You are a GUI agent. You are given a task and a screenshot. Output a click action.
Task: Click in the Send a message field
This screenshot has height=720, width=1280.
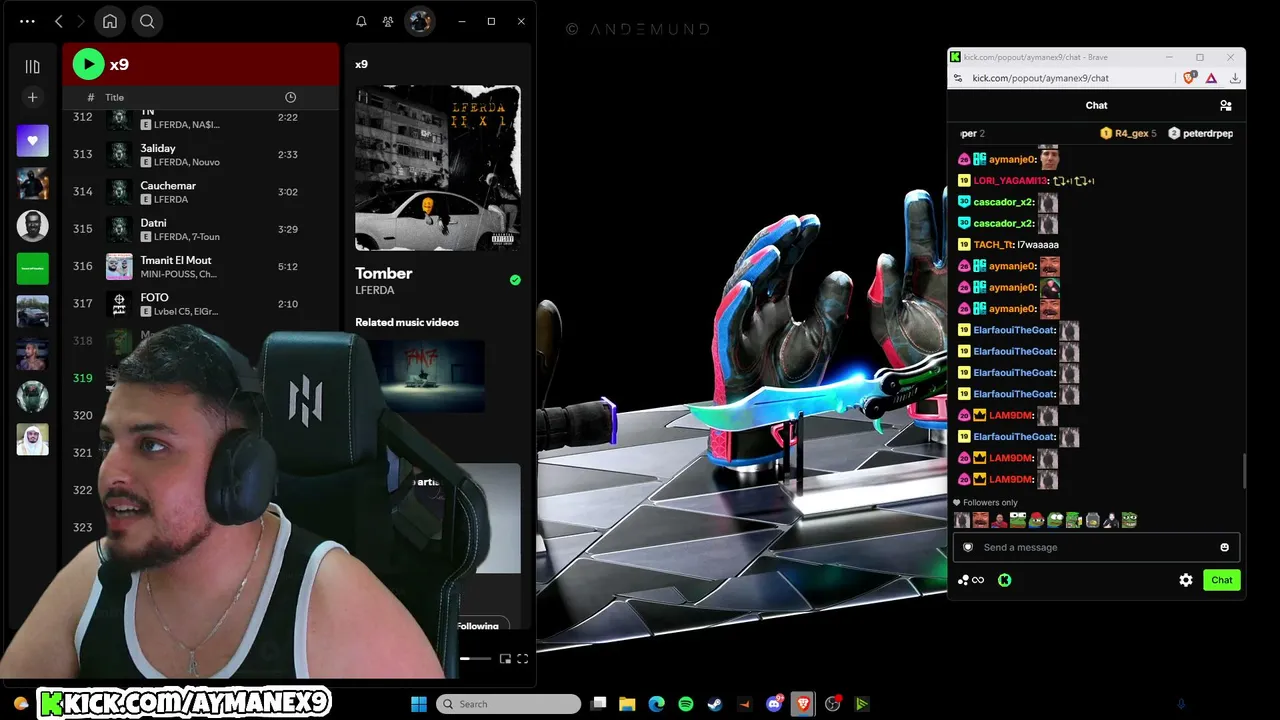tap(1096, 547)
